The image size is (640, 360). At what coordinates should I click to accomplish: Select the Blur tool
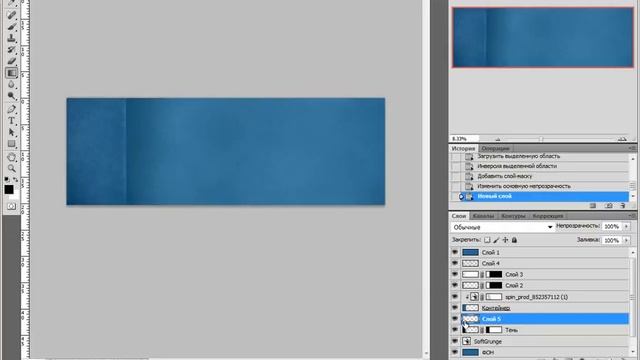click(11, 84)
